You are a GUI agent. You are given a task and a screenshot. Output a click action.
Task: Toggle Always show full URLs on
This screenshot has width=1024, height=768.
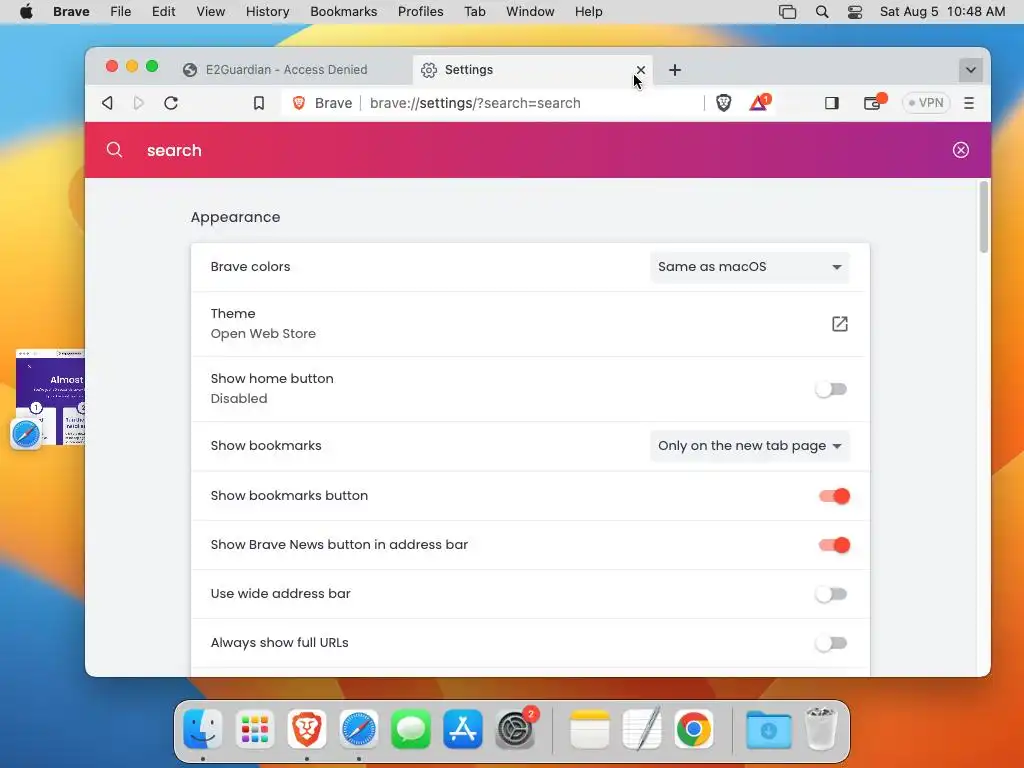coord(831,643)
